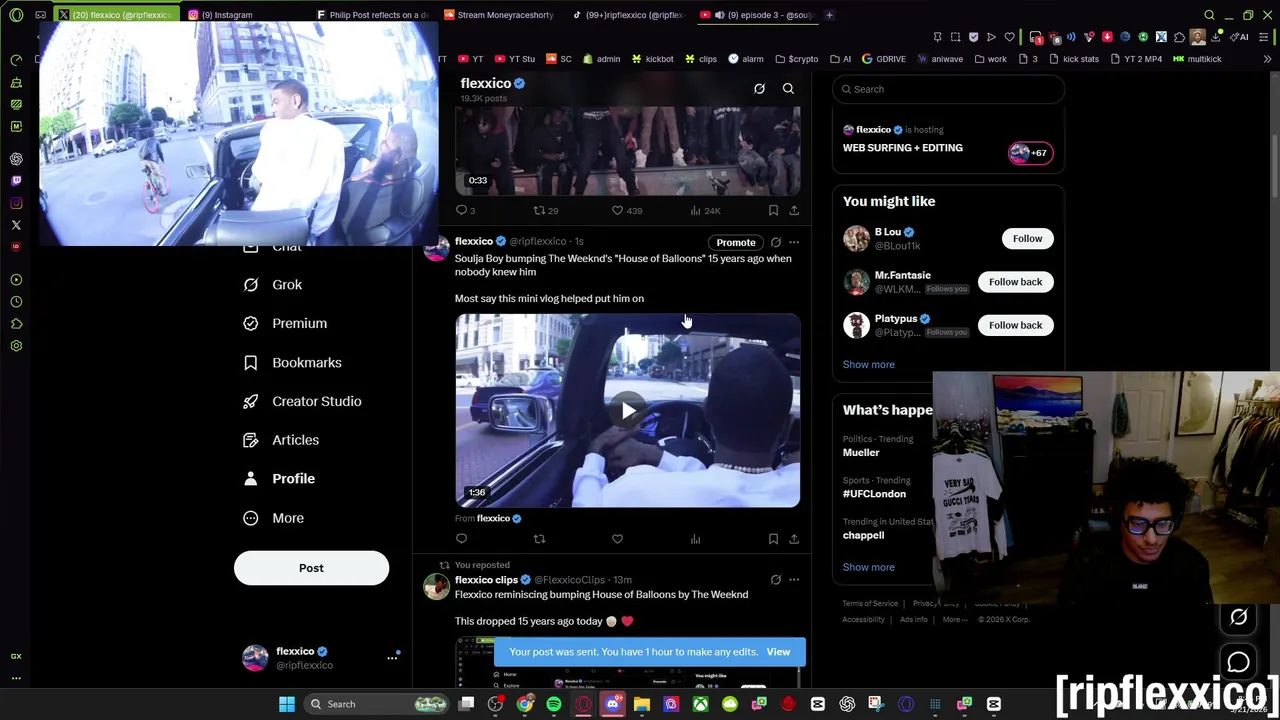Viewport: 1280px width, 720px height.
Task: Open Windows Start menu
Action: pyautogui.click(x=287, y=704)
